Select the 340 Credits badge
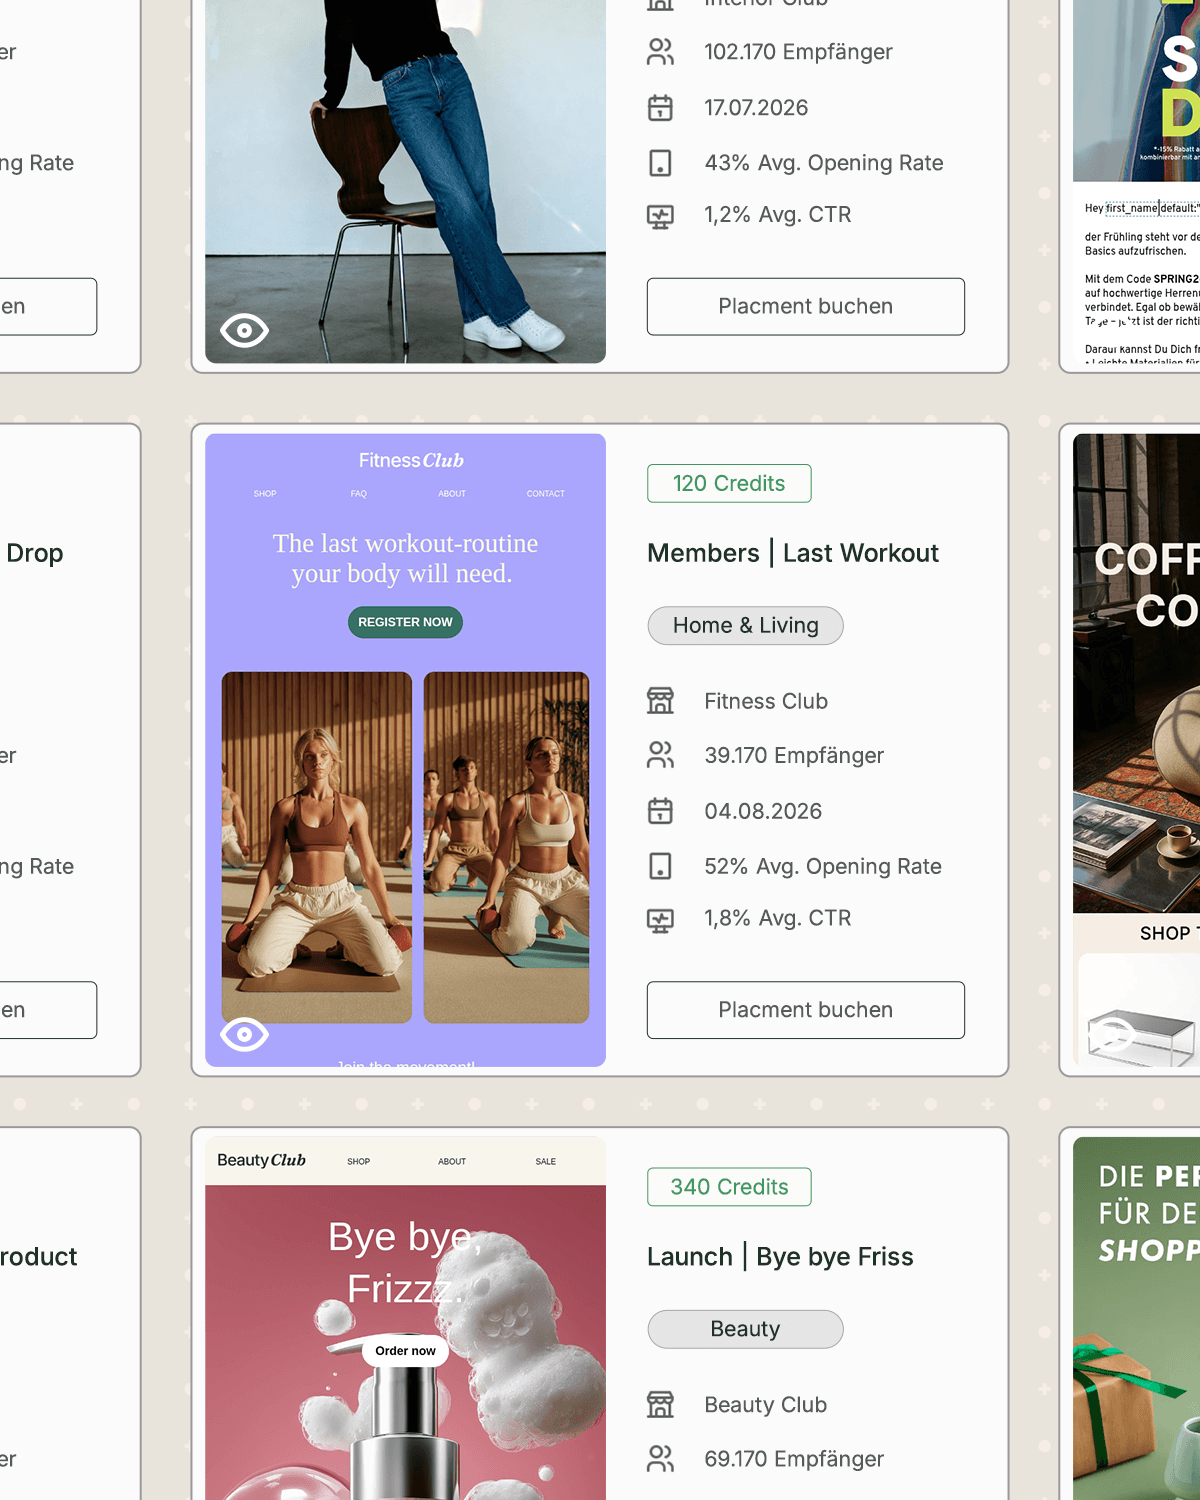 [729, 1187]
